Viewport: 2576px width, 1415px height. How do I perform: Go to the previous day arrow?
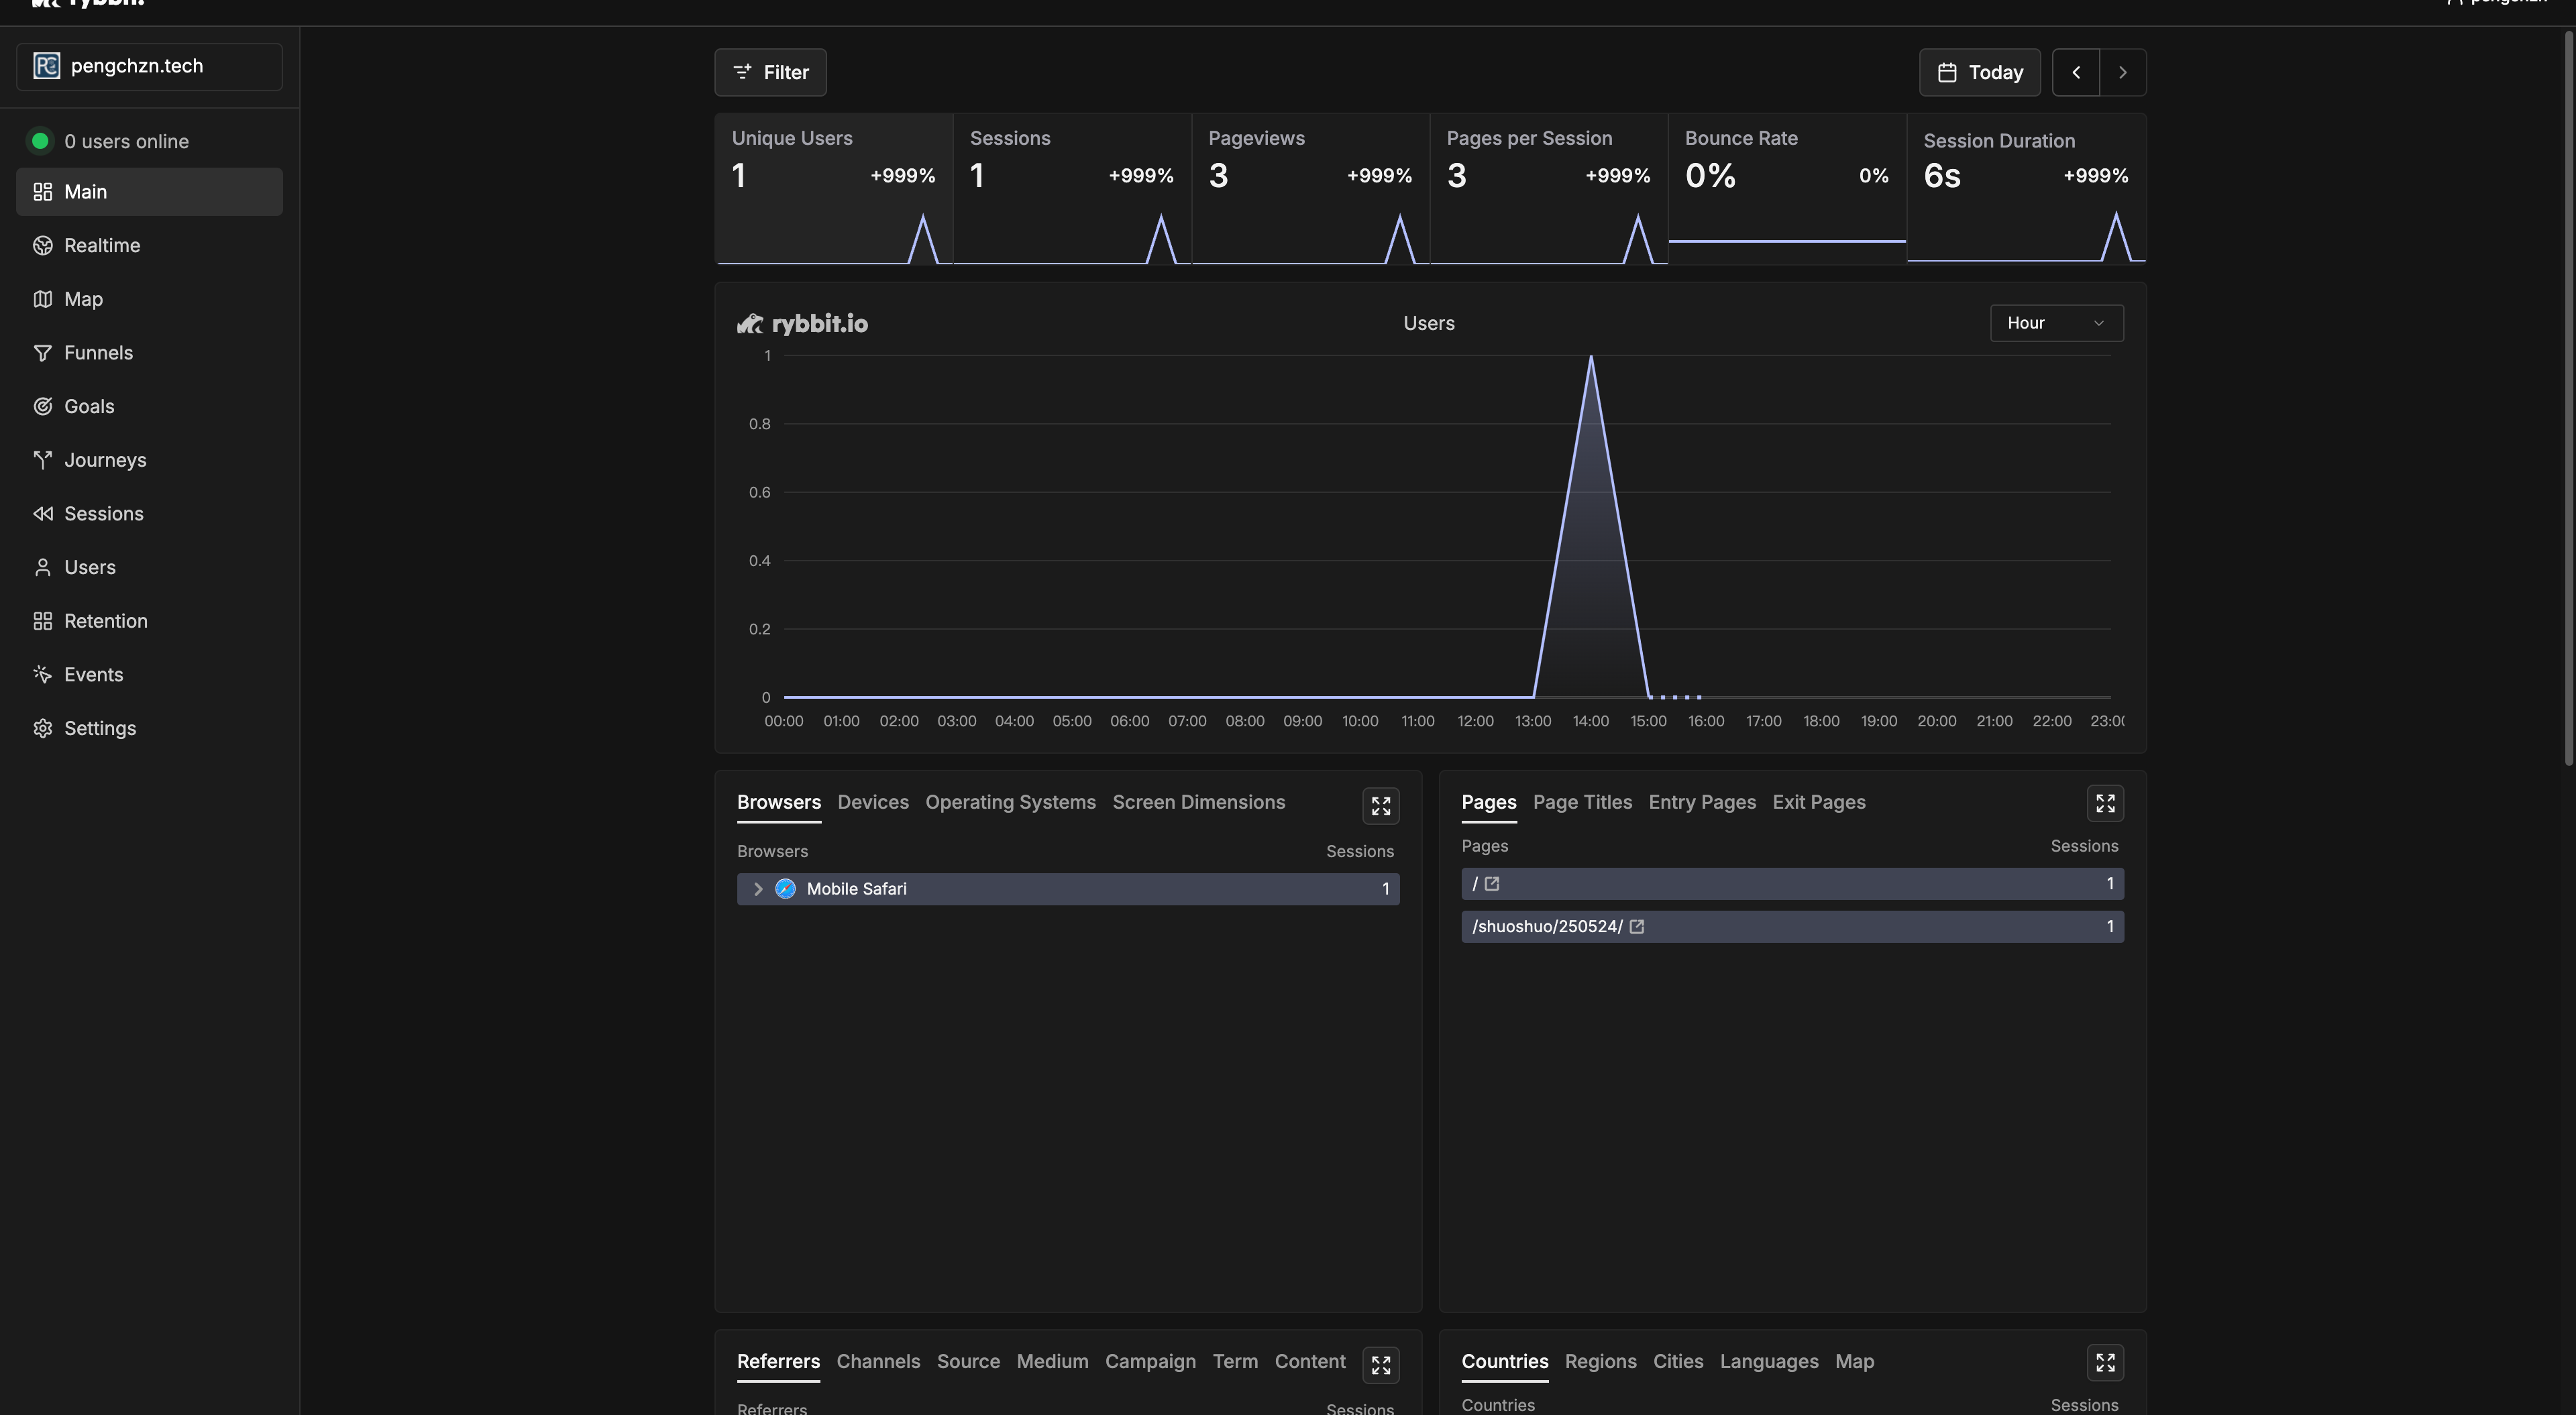(2075, 73)
